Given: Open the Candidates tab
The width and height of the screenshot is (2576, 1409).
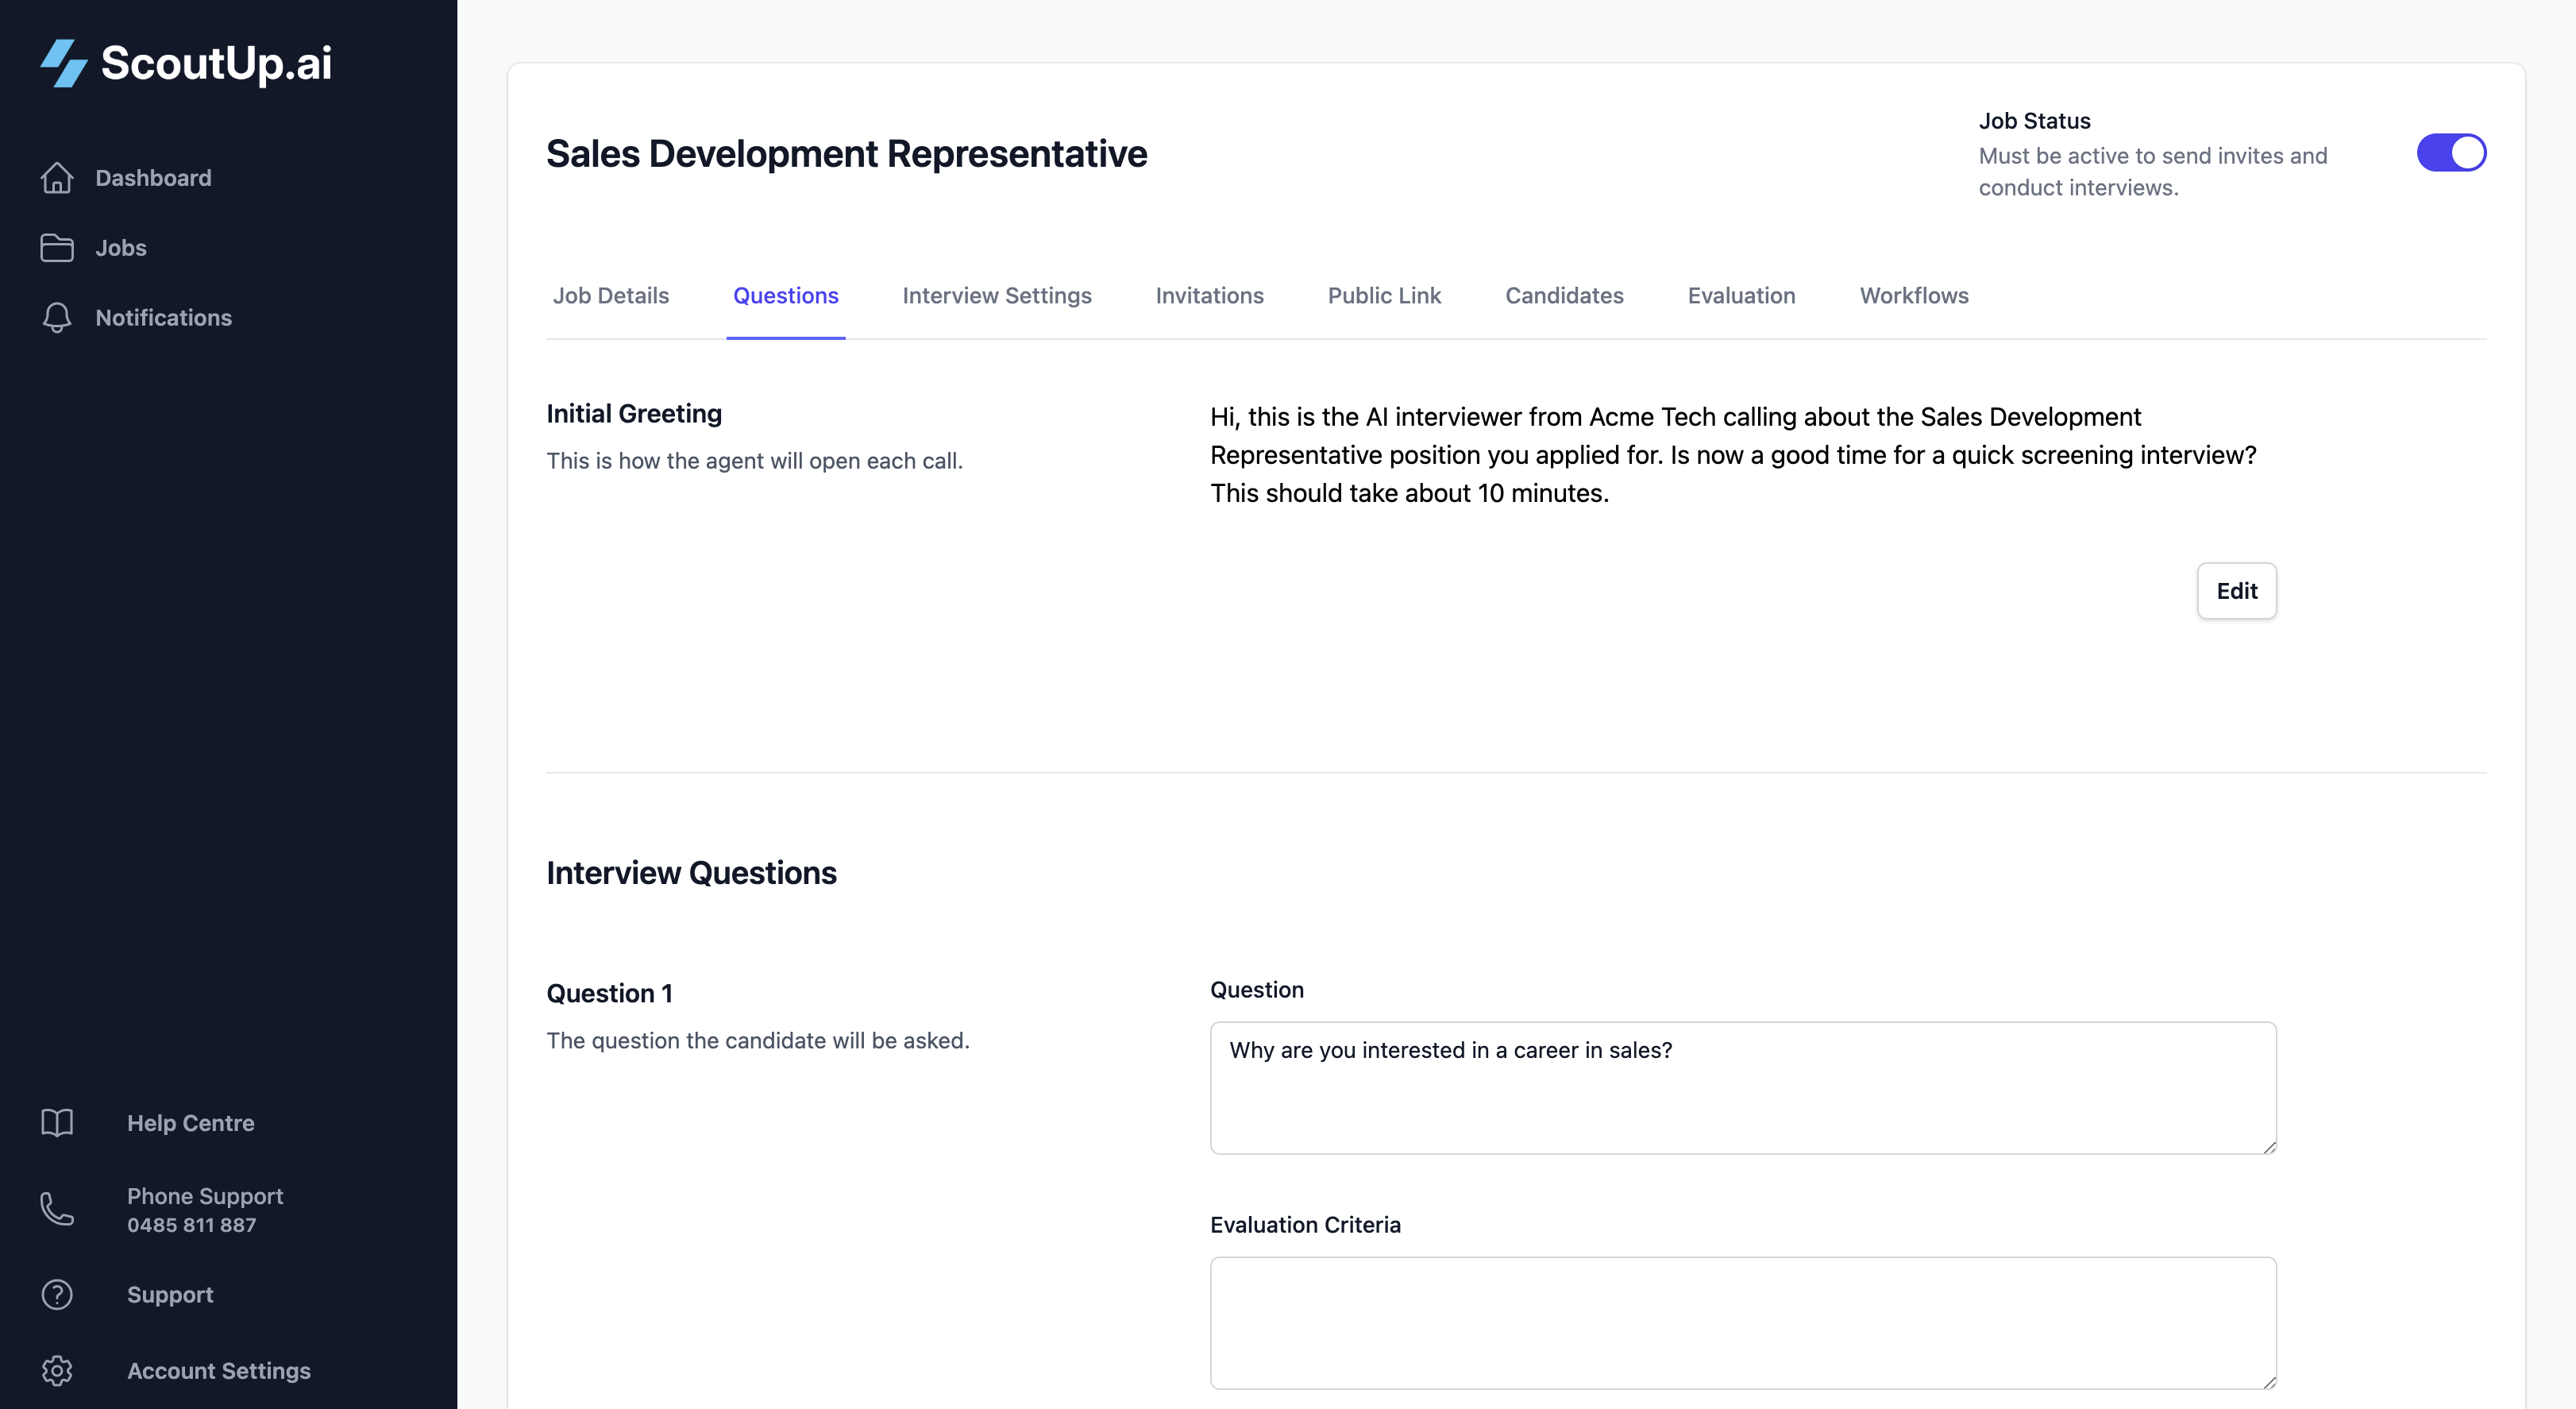Looking at the screenshot, I should point(1564,296).
